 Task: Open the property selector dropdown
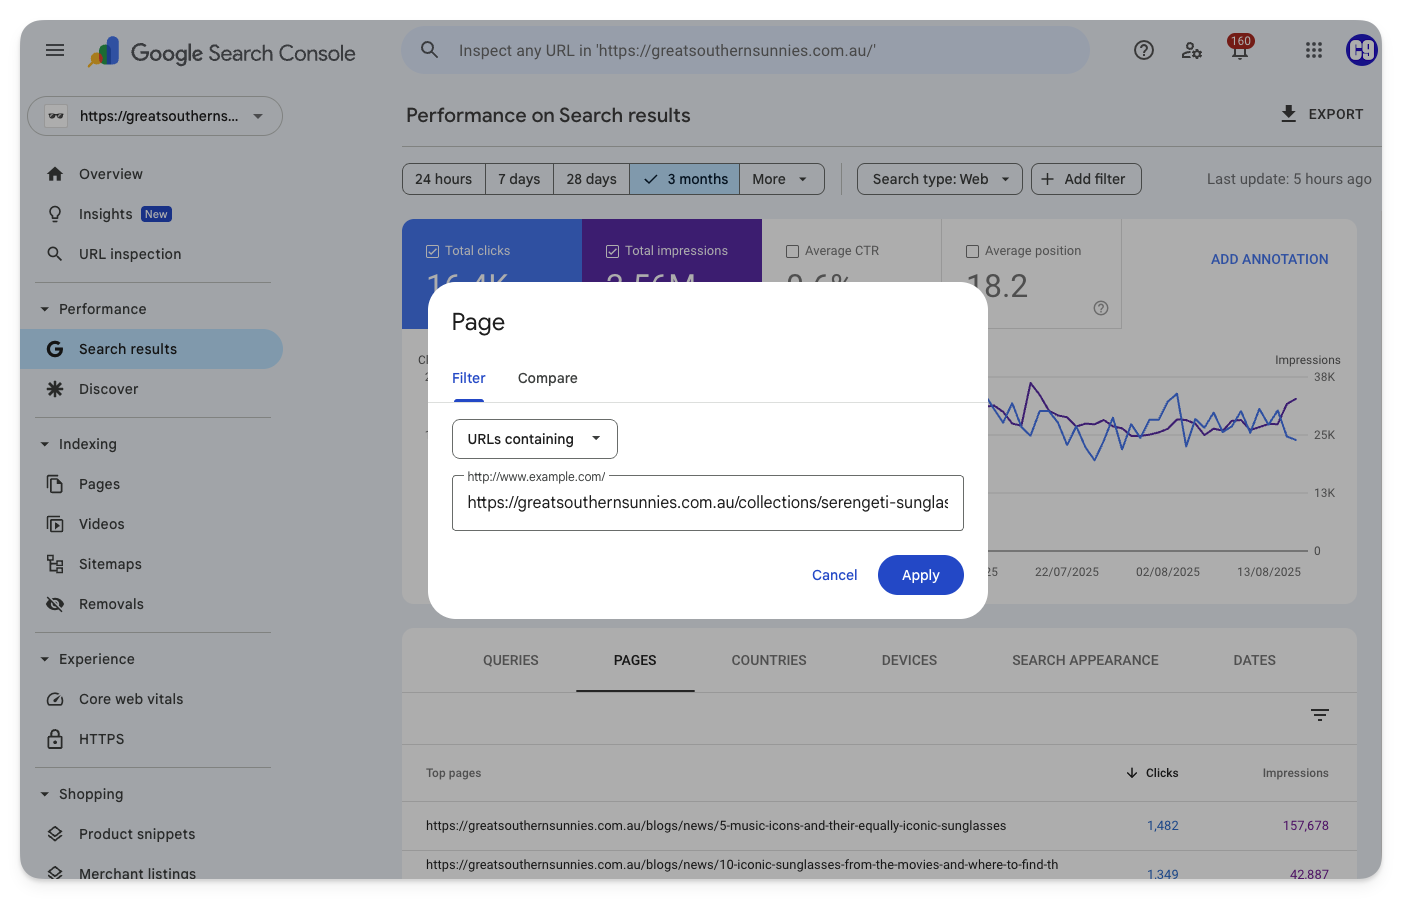pos(155,116)
